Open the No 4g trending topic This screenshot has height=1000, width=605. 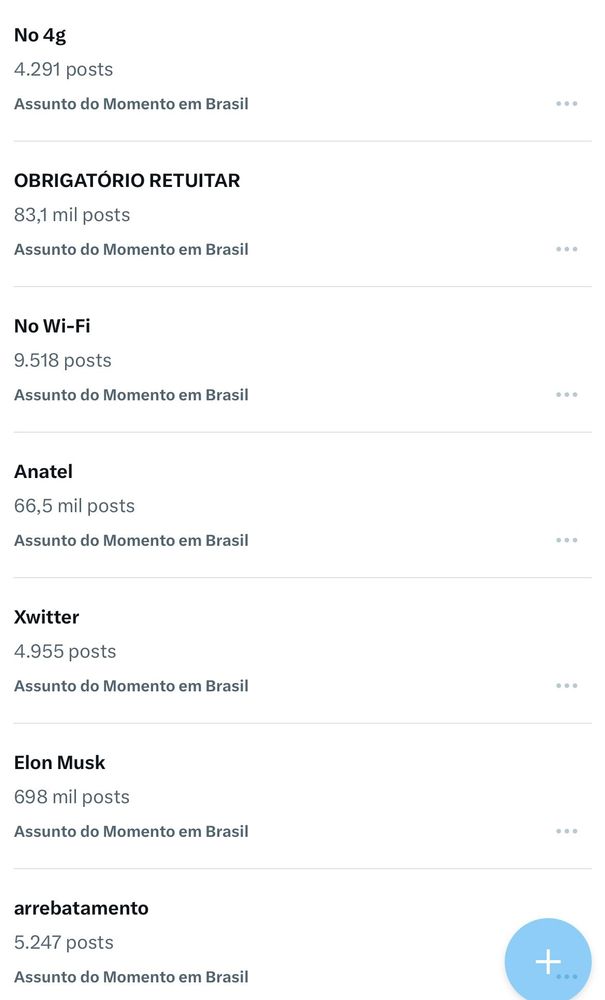click(302, 70)
